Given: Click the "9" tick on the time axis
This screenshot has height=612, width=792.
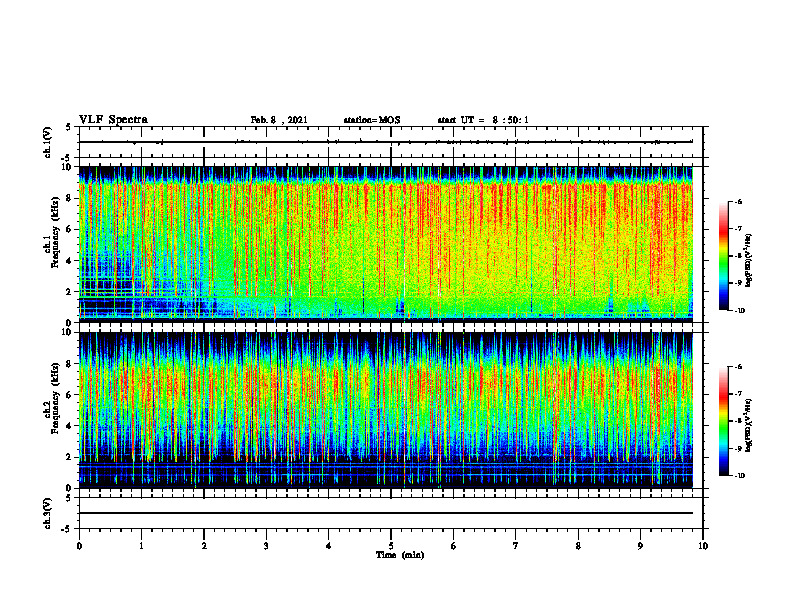Looking at the screenshot, I should click(x=640, y=546).
